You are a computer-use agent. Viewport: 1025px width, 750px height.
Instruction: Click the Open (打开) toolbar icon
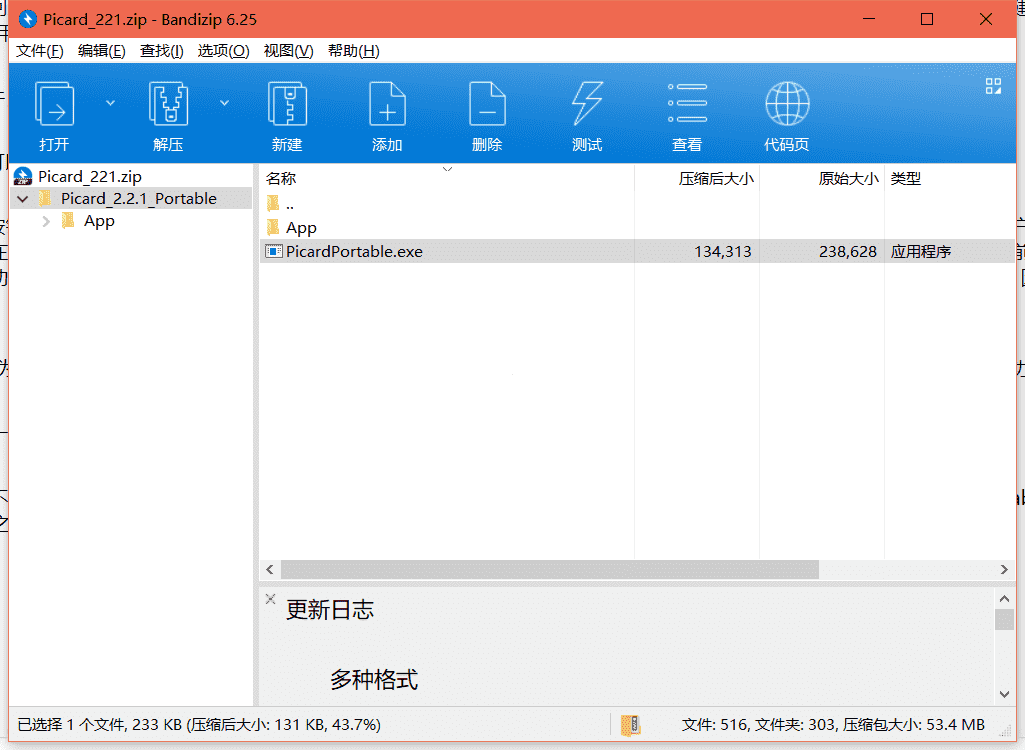coord(54,103)
